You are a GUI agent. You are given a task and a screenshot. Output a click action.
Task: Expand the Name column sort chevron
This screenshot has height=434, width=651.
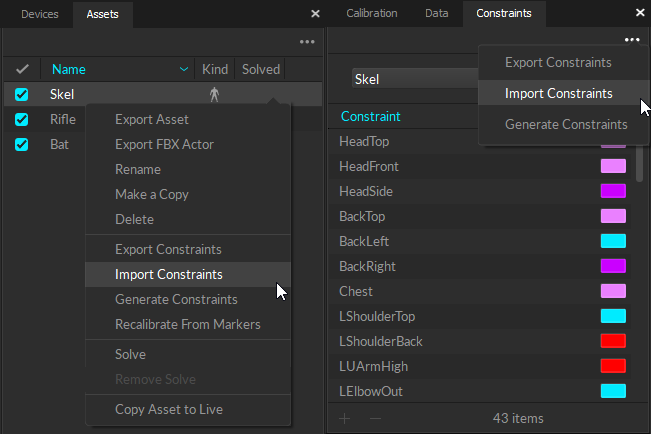(183, 69)
